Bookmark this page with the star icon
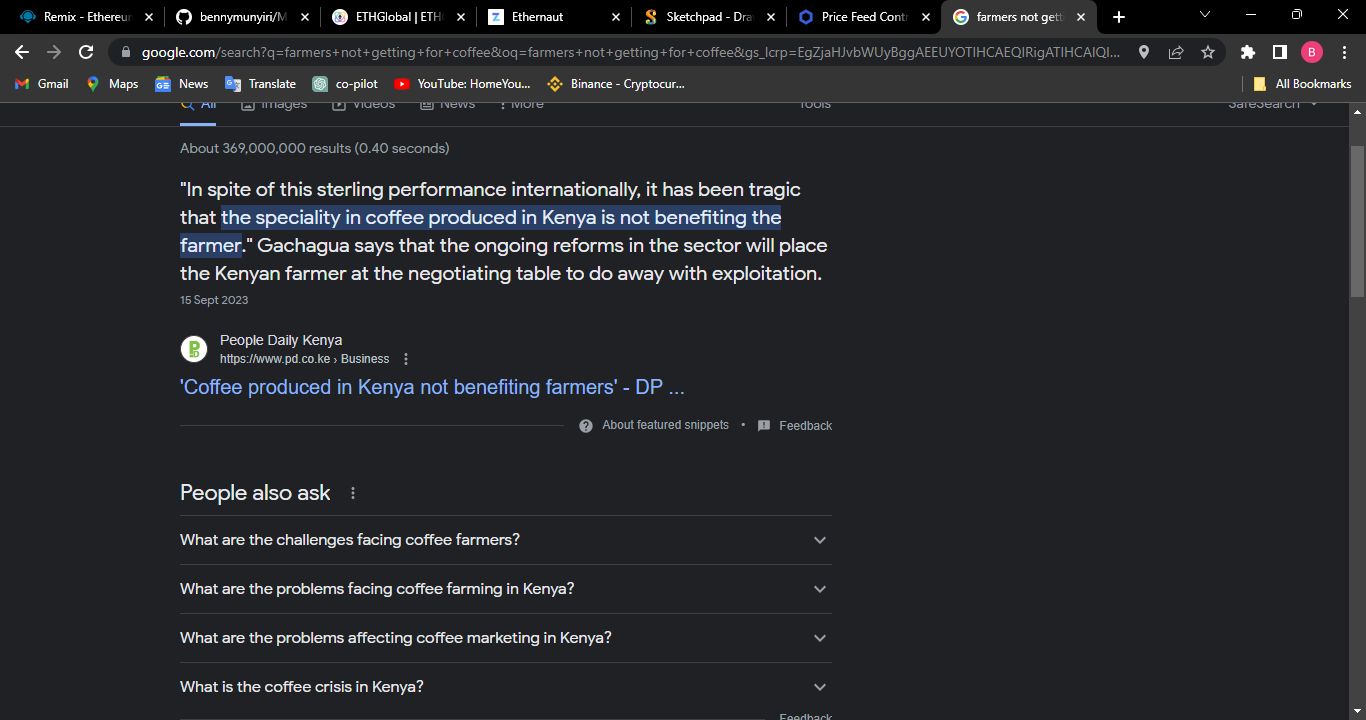 click(1208, 52)
